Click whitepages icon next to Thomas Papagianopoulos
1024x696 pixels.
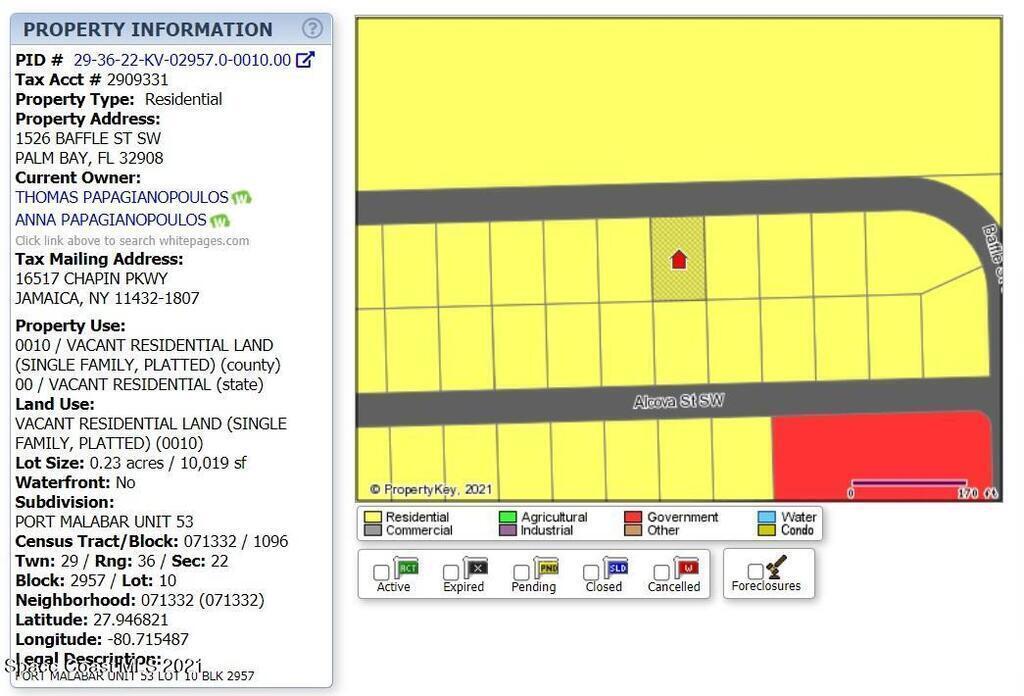242,198
